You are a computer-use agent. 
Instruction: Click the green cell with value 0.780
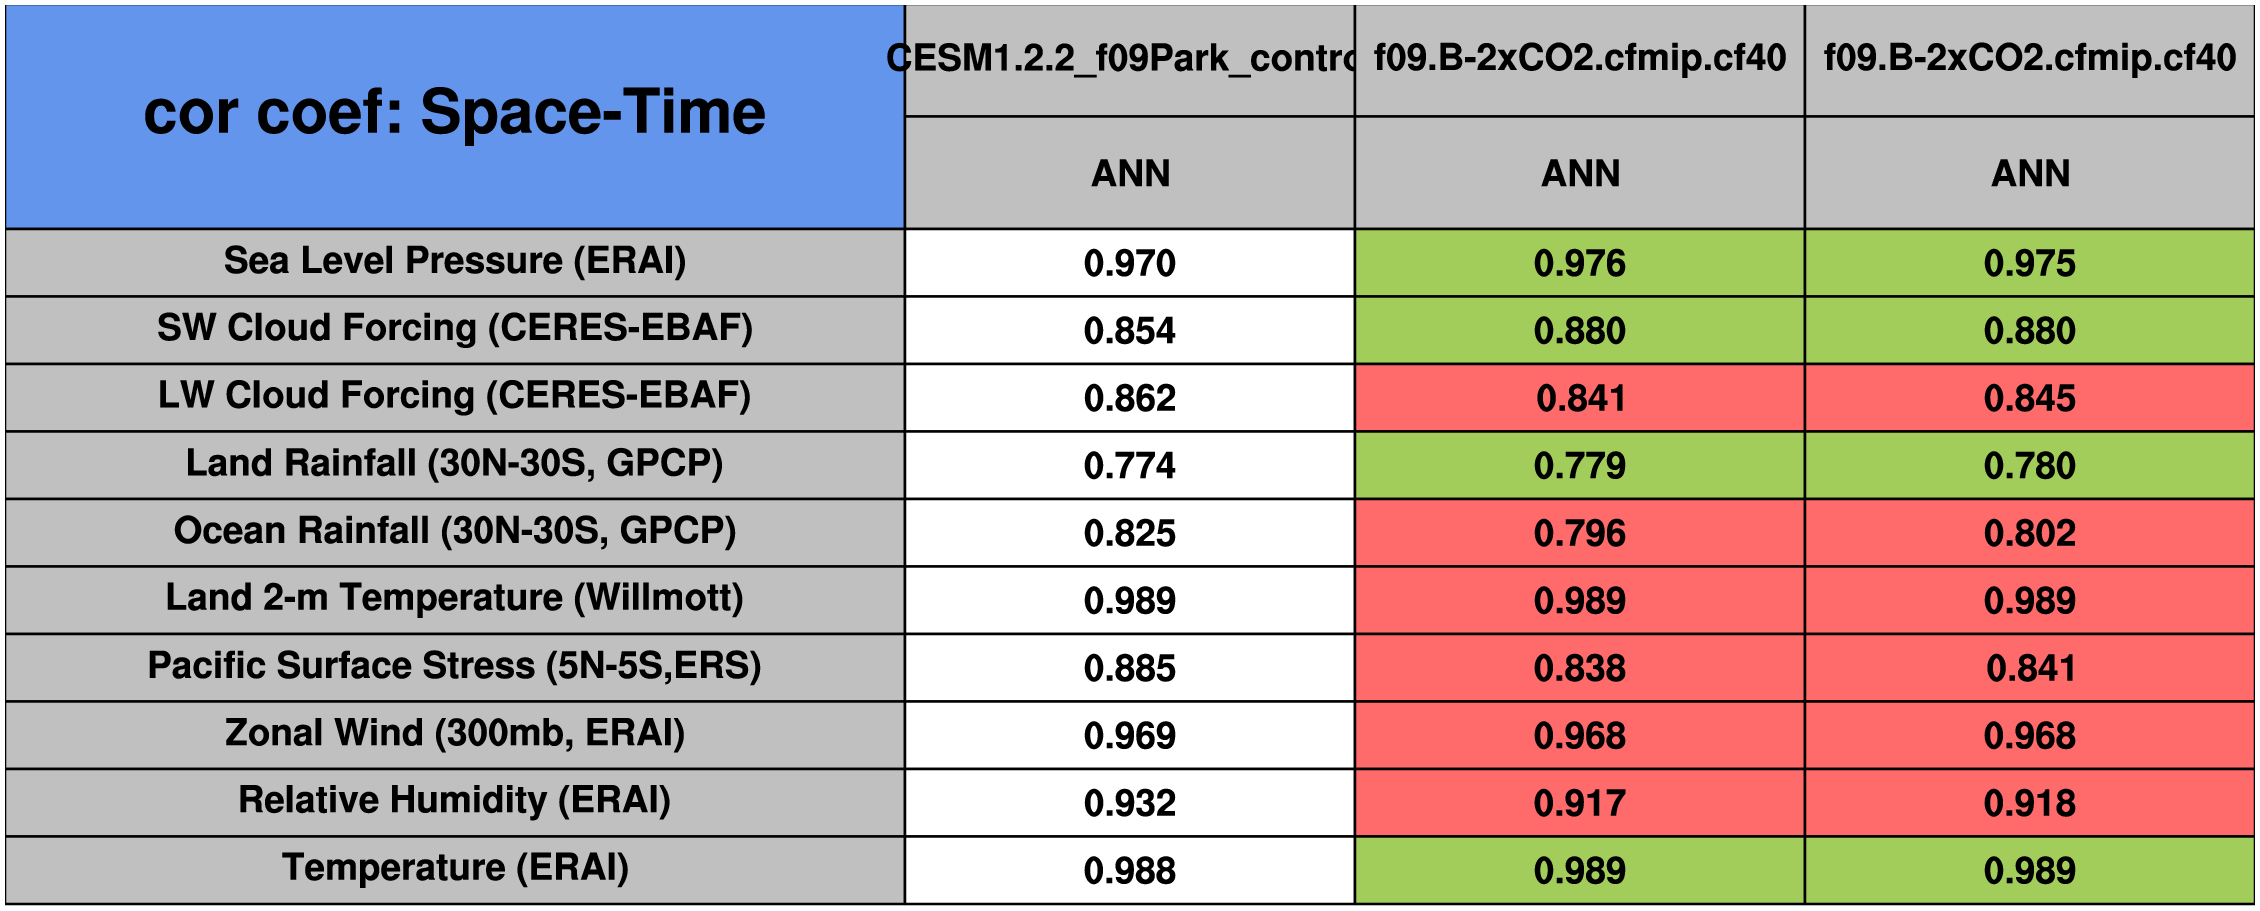pyautogui.click(x=2029, y=466)
